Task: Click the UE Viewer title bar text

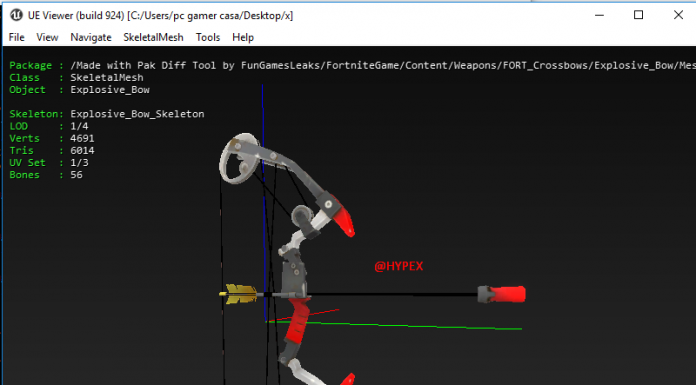Action: [160, 16]
